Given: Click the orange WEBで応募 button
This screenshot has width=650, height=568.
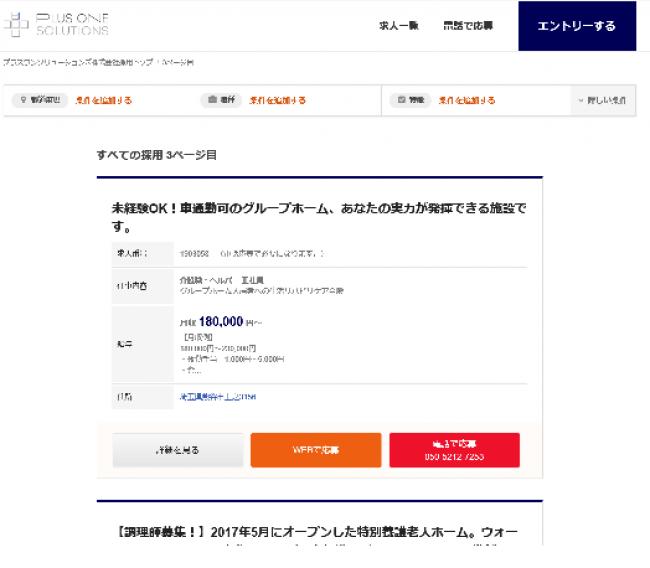Looking at the screenshot, I should [x=316, y=450].
